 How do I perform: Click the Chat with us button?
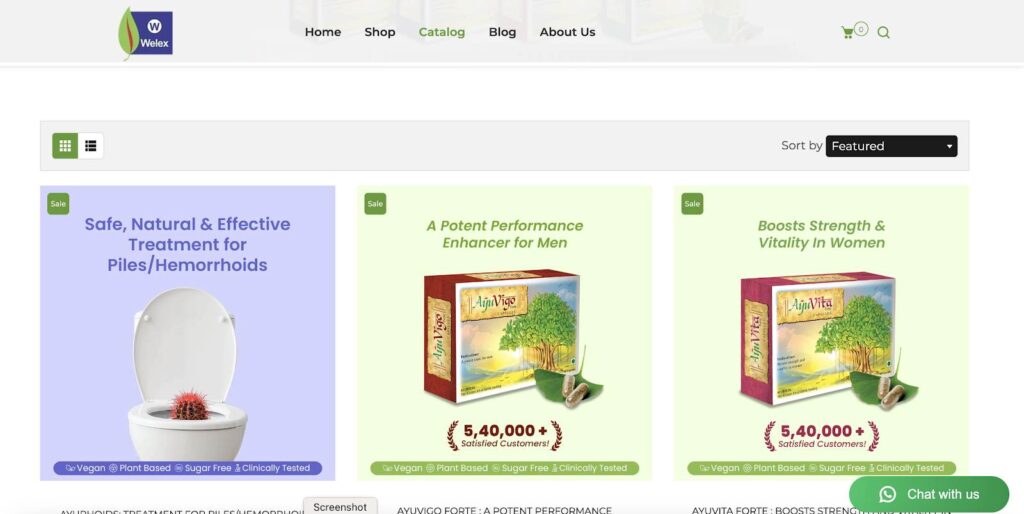pos(929,494)
